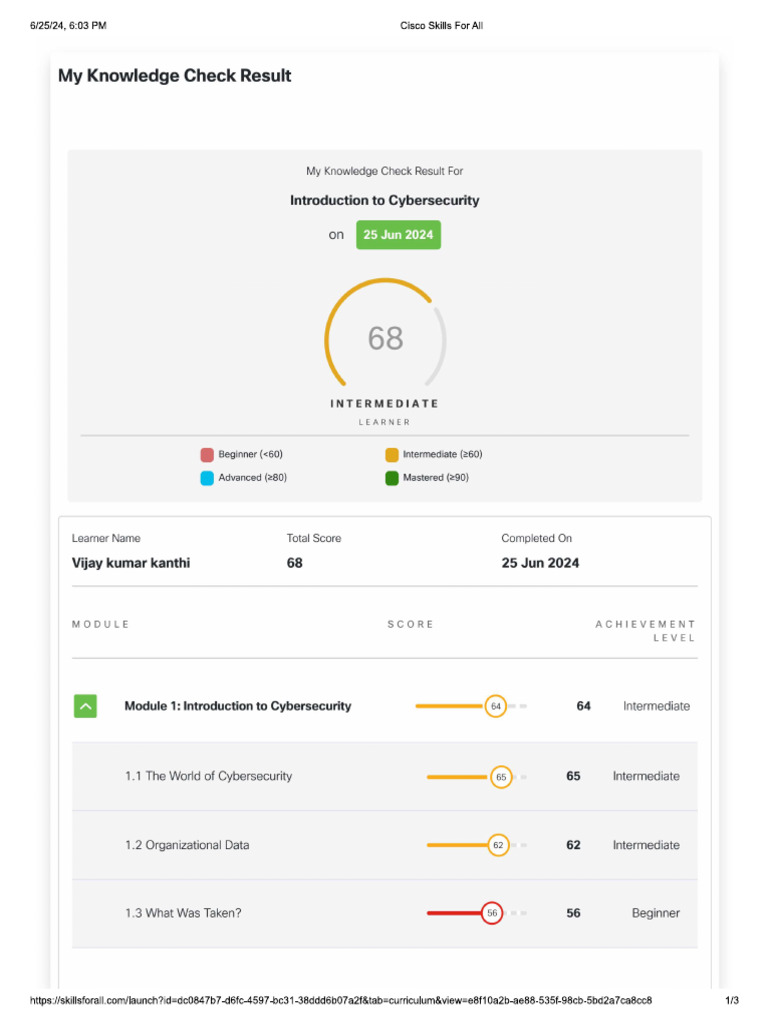Select 1.3 What Was Taken? row
Viewport: 768px width, 1024px height.
pos(385,913)
